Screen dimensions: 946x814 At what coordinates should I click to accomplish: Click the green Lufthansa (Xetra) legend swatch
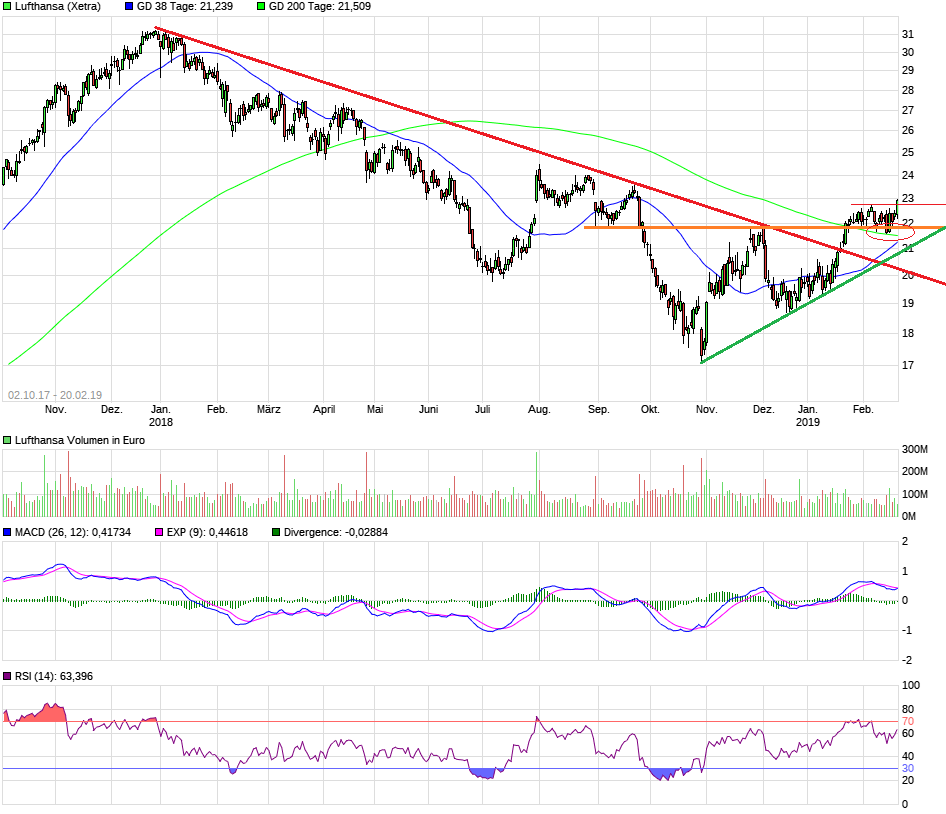(x=7, y=7)
